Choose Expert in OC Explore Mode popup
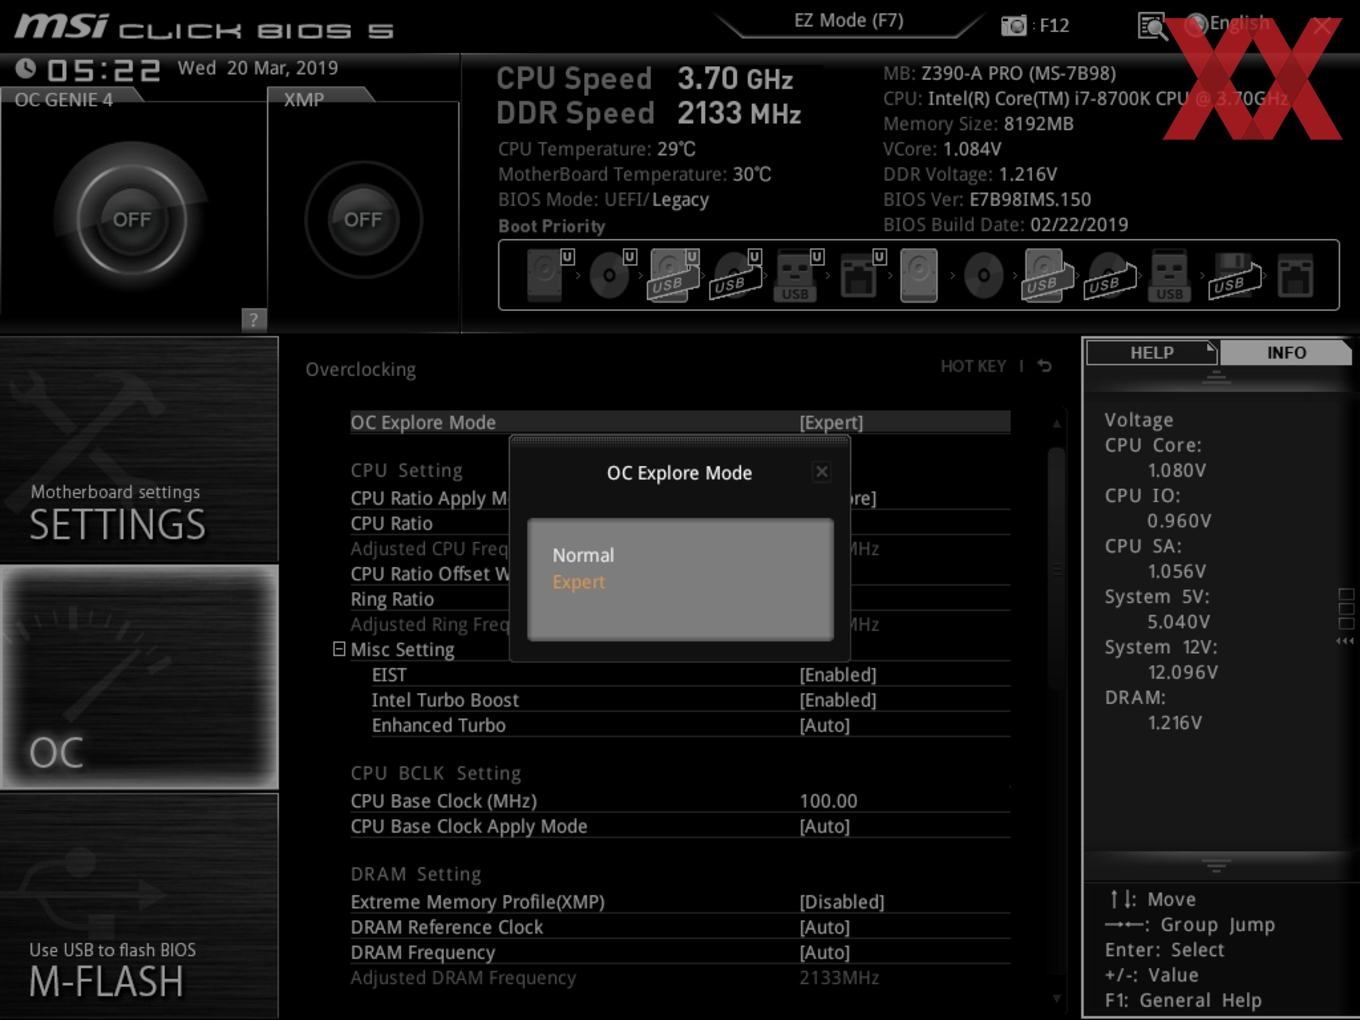 point(579,582)
